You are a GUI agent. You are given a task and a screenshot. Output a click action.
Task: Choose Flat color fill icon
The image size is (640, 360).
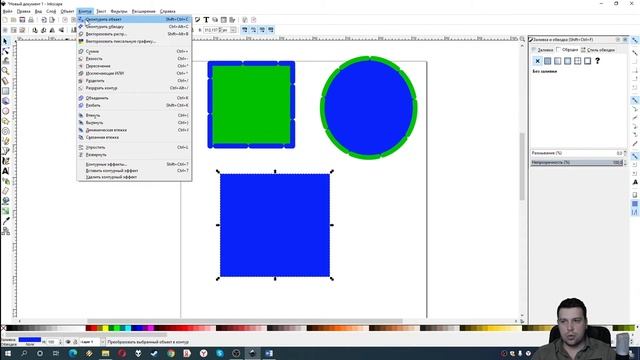(x=547, y=61)
